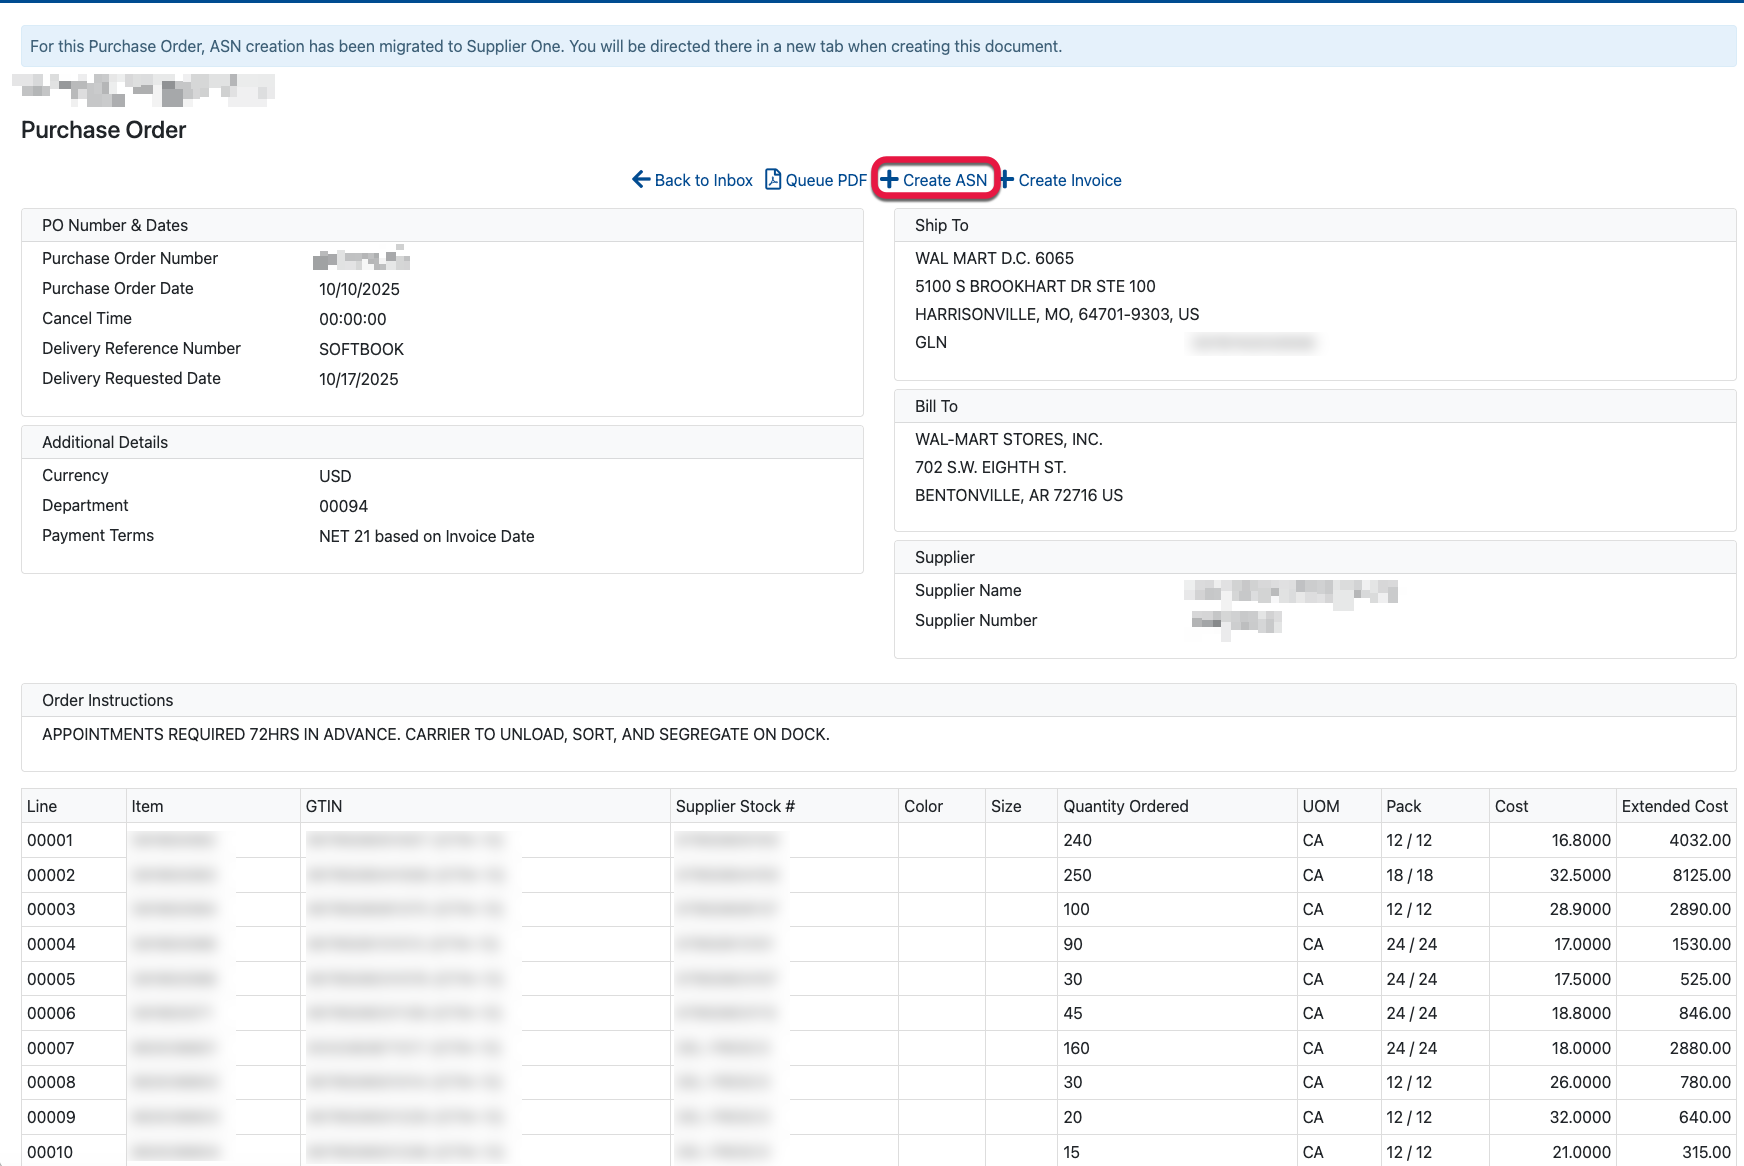Image resolution: width=1744 pixels, height=1166 pixels.
Task: Click the 8125.00 extended cost cell
Action: coord(1701,875)
